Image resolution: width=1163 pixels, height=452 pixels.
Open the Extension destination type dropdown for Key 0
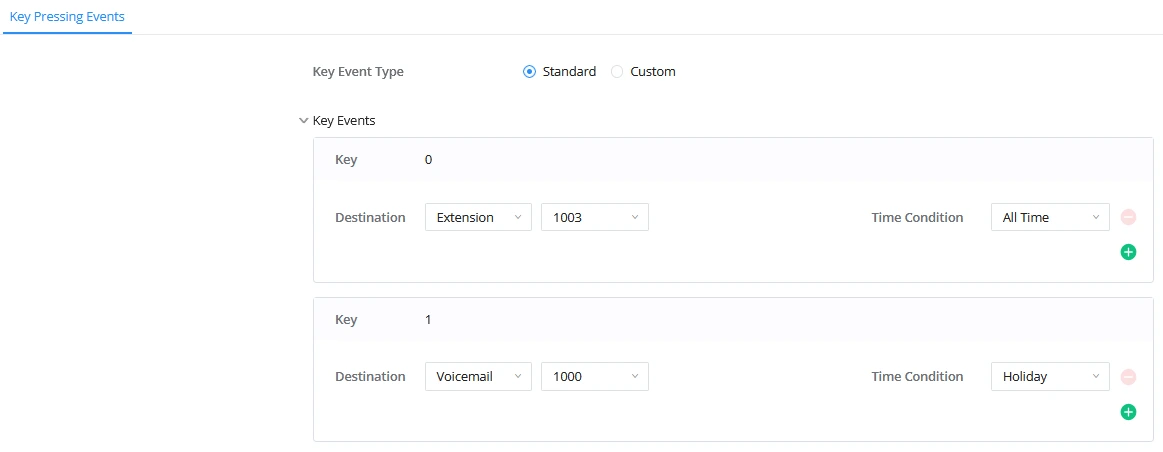coord(478,217)
